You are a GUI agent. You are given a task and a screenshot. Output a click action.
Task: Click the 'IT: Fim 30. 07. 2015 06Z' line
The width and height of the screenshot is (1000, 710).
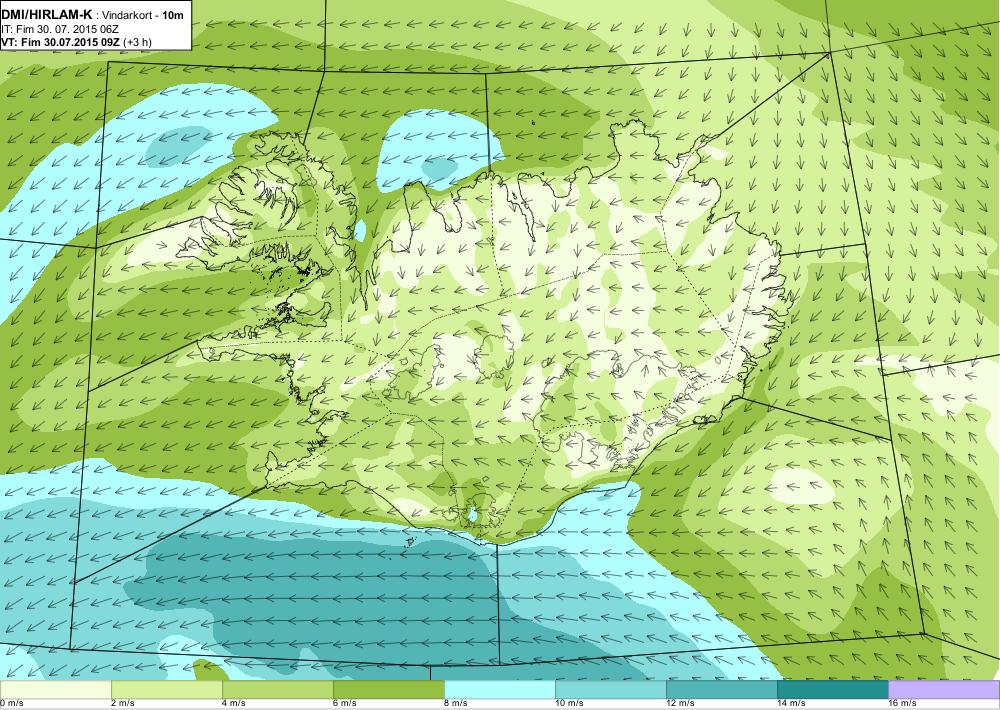60,29
